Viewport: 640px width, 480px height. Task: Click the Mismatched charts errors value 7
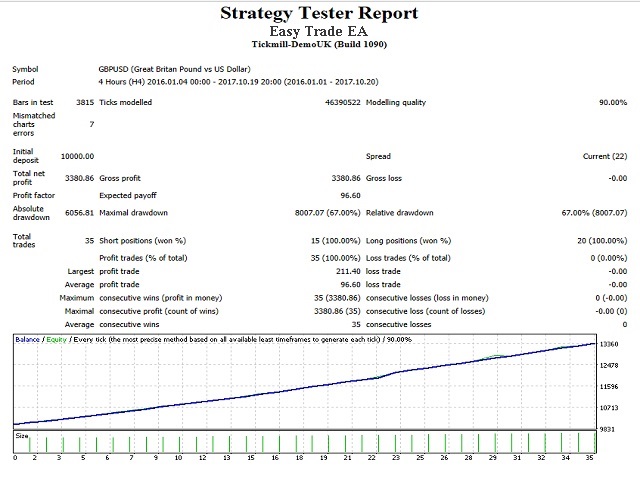pyautogui.click(x=92, y=124)
